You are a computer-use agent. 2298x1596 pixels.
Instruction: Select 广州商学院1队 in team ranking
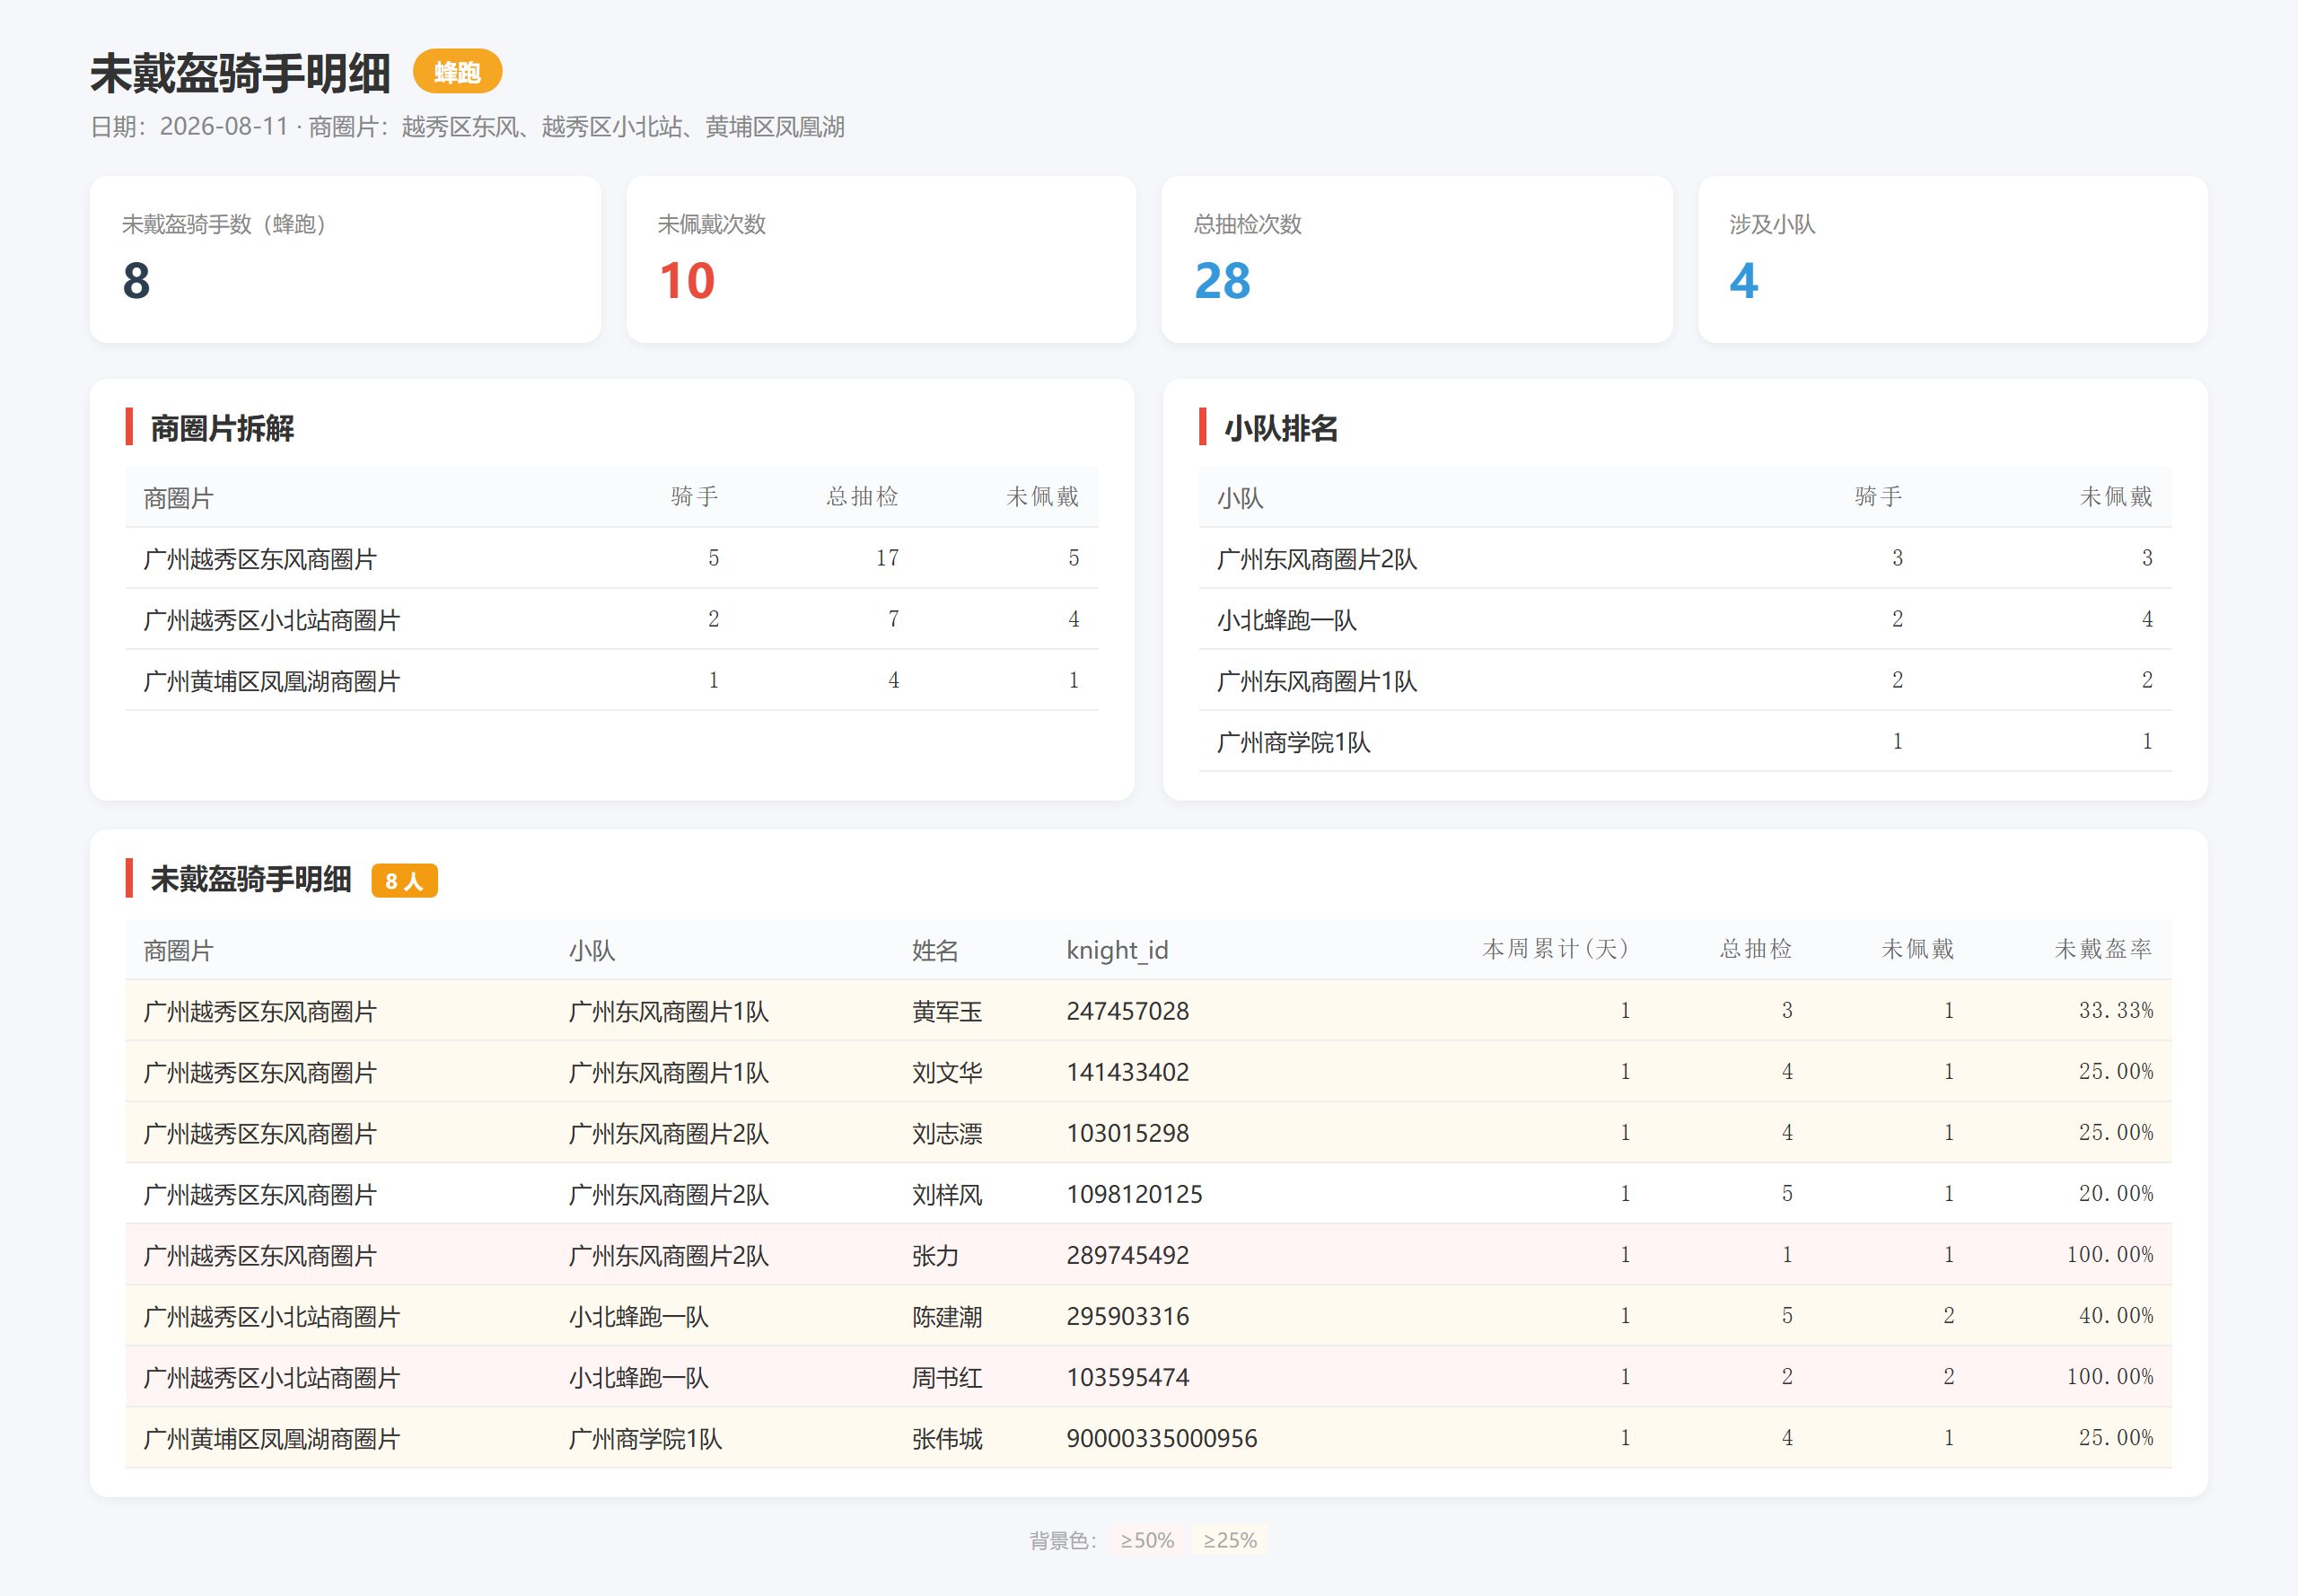pyautogui.click(x=1686, y=741)
